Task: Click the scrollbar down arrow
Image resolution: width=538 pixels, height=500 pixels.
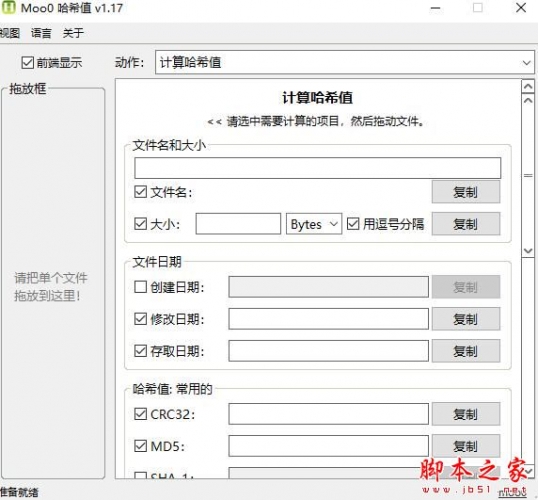Action: point(528,251)
